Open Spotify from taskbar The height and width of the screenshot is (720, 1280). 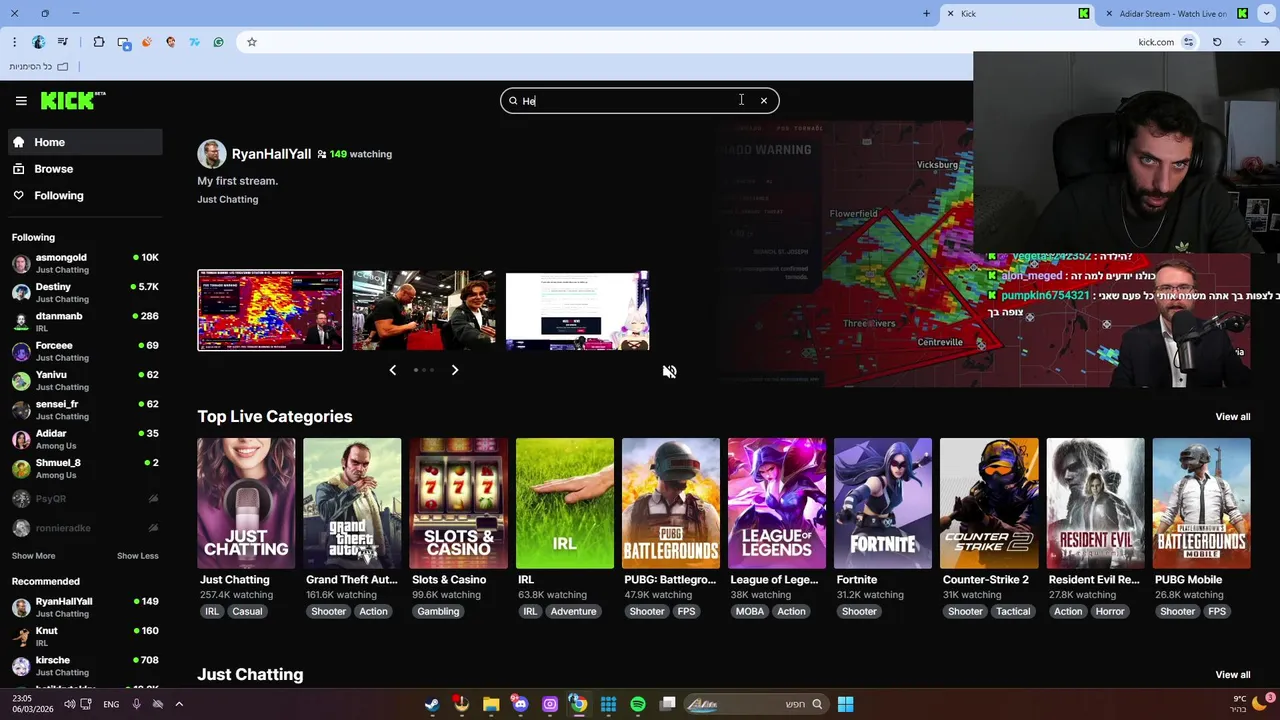click(638, 704)
